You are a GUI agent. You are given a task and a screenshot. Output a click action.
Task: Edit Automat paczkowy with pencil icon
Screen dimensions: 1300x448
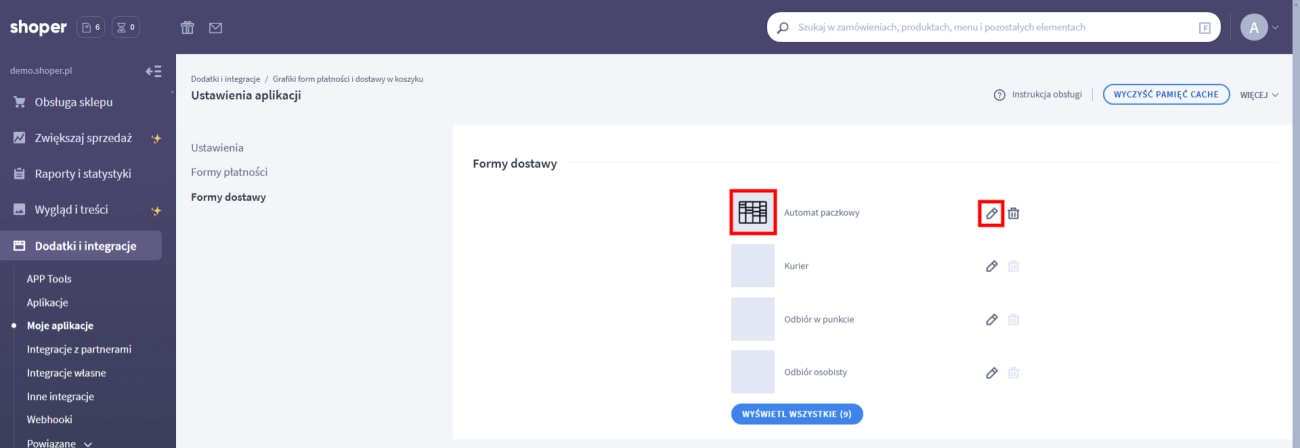[991, 213]
